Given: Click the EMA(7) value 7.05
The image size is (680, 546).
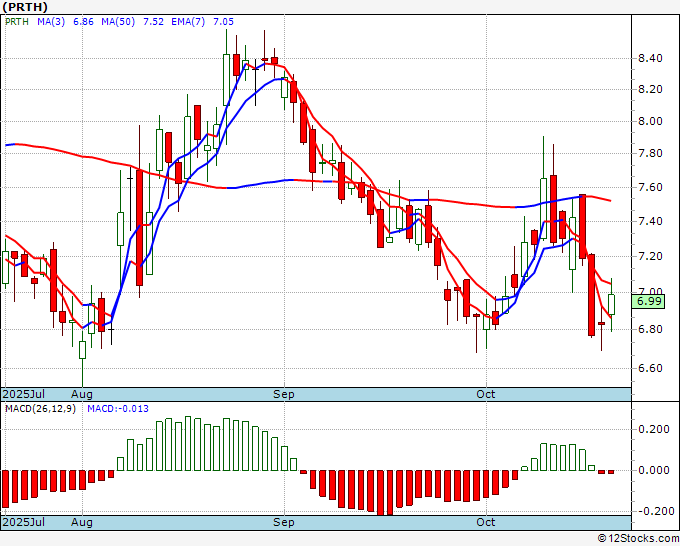Looking at the screenshot, I should (x=223, y=22).
